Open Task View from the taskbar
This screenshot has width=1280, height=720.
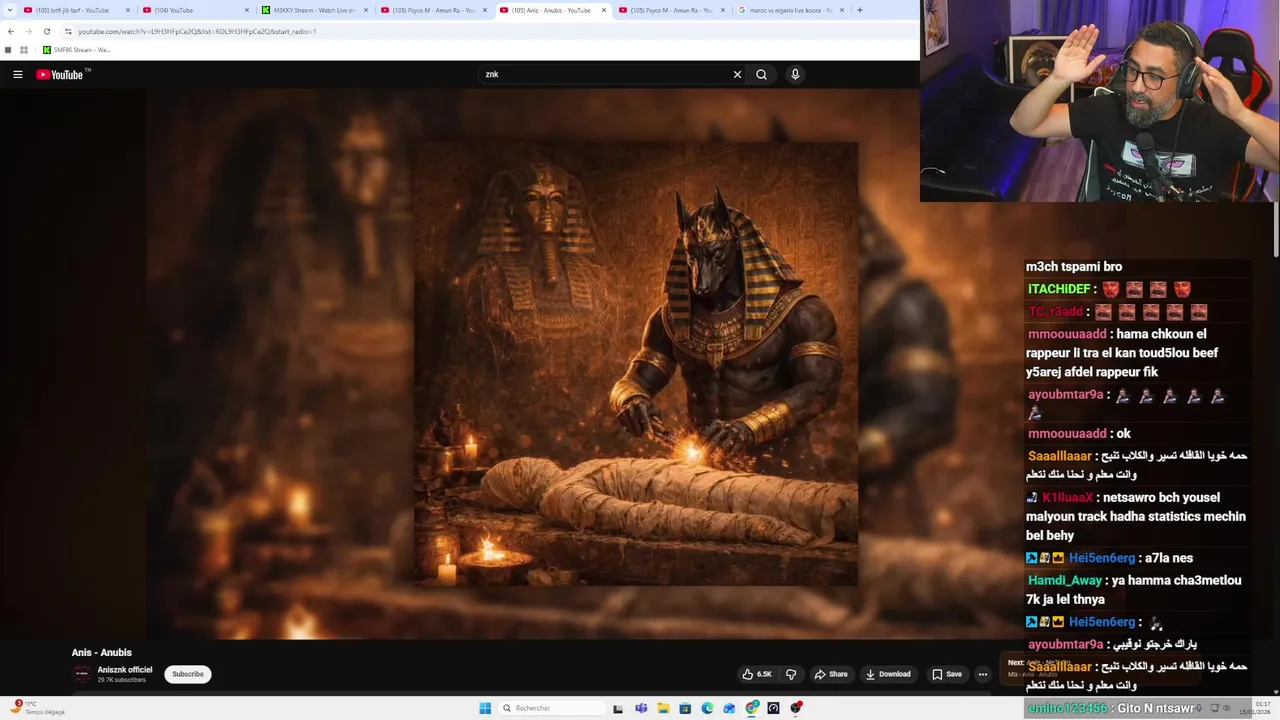click(x=618, y=708)
